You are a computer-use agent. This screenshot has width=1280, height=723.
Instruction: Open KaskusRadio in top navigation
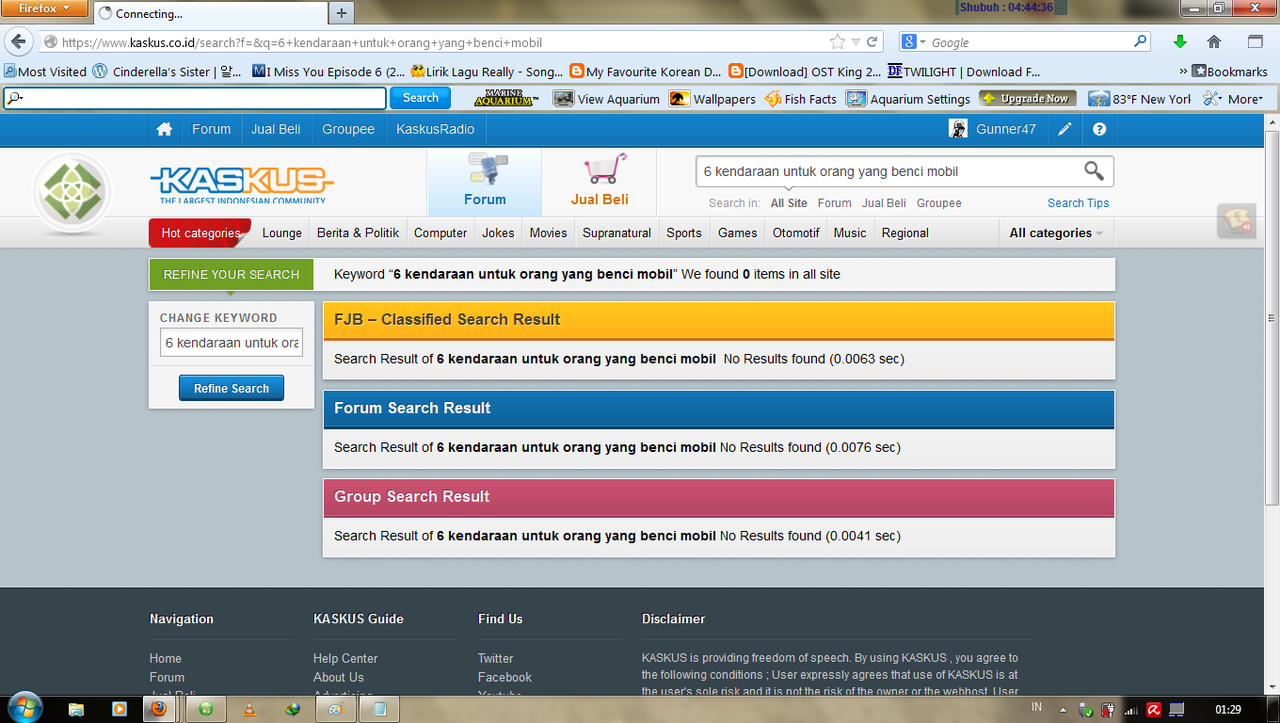pyautogui.click(x=435, y=129)
